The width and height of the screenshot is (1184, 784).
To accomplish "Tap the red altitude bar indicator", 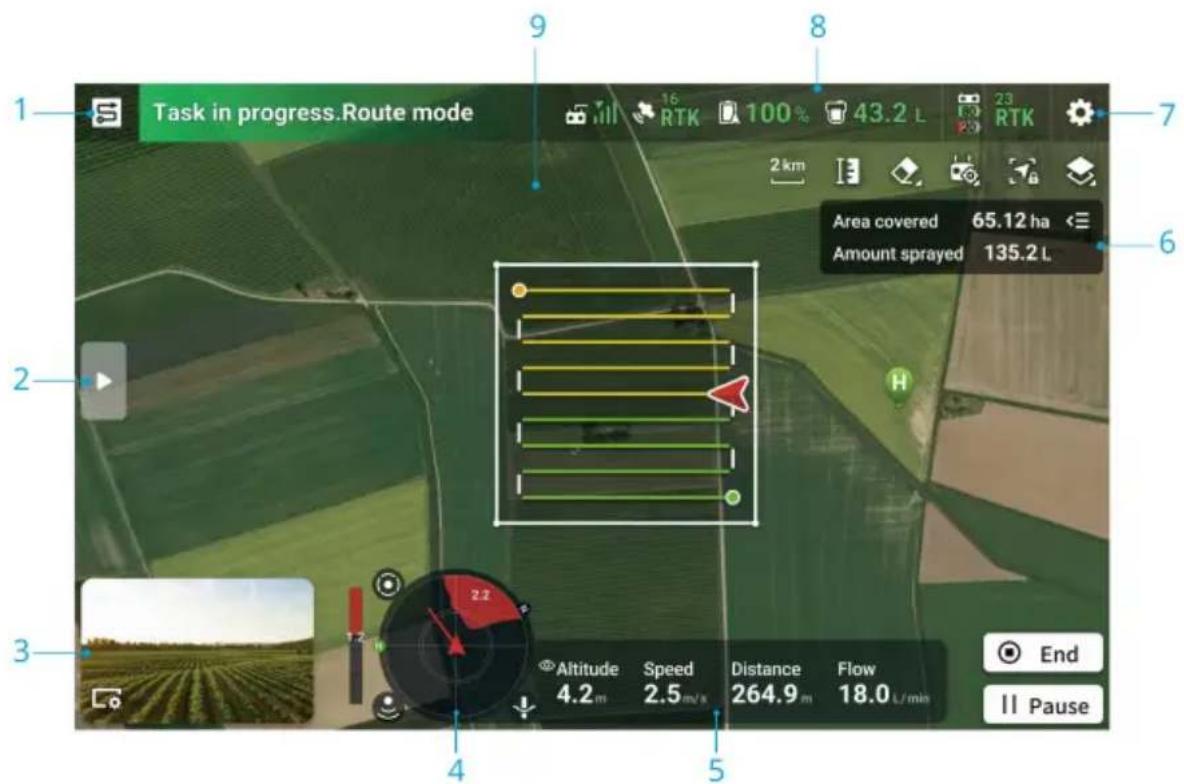I will (355, 645).
